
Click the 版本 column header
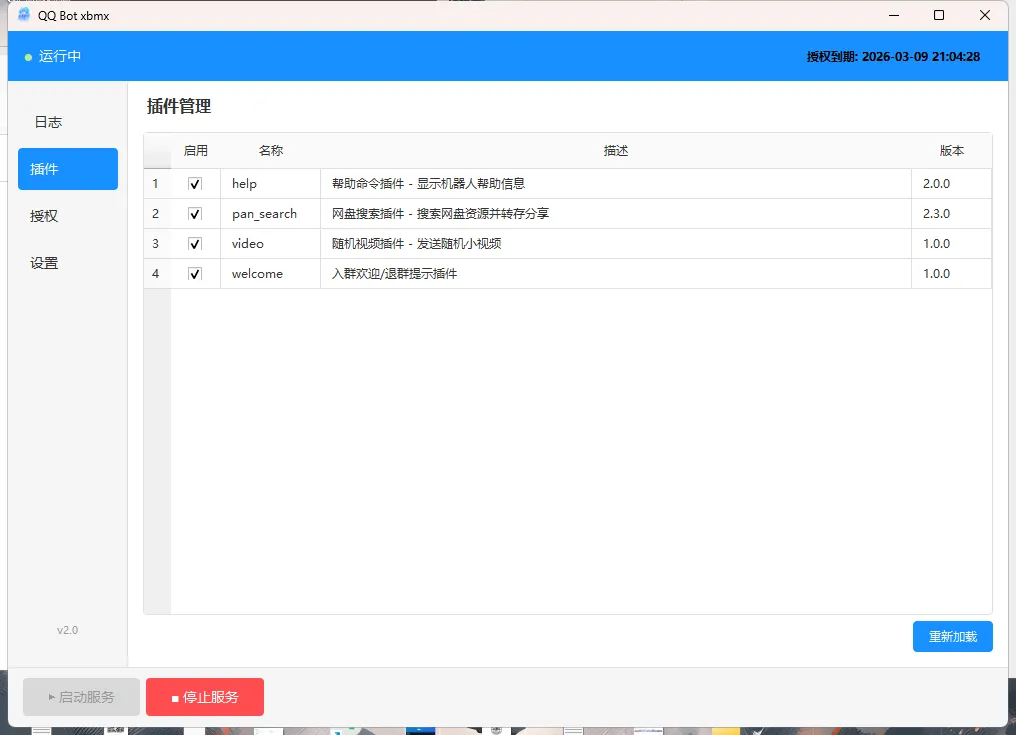click(x=952, y=150)
